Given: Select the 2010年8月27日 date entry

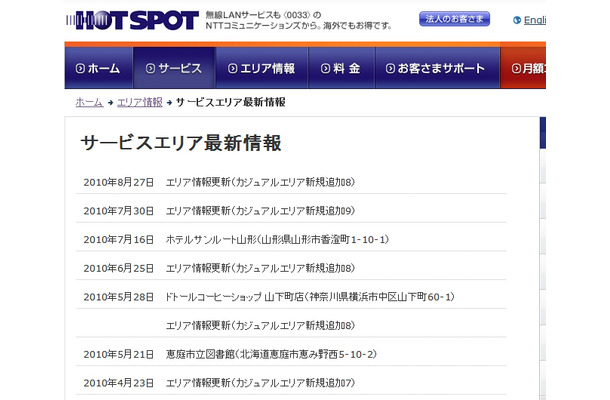Looking at the screenshot, I should click(119, 182).
